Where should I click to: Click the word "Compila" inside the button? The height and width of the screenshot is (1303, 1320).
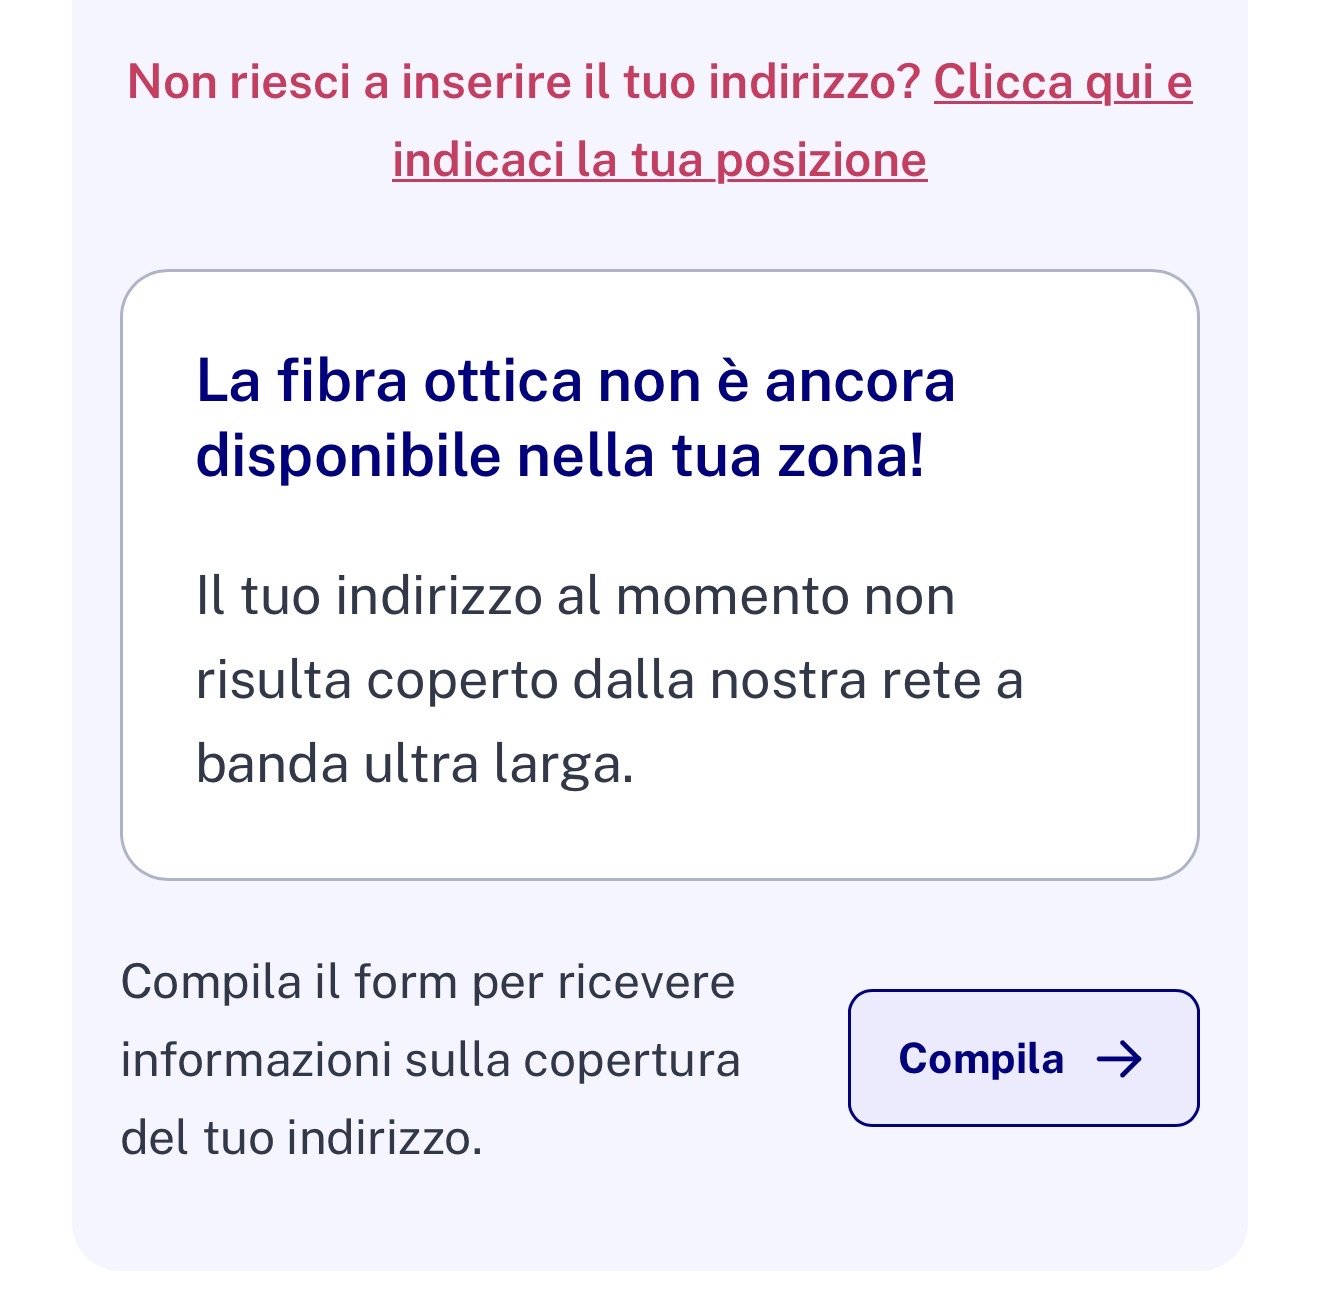click(x=981, y=1059)
